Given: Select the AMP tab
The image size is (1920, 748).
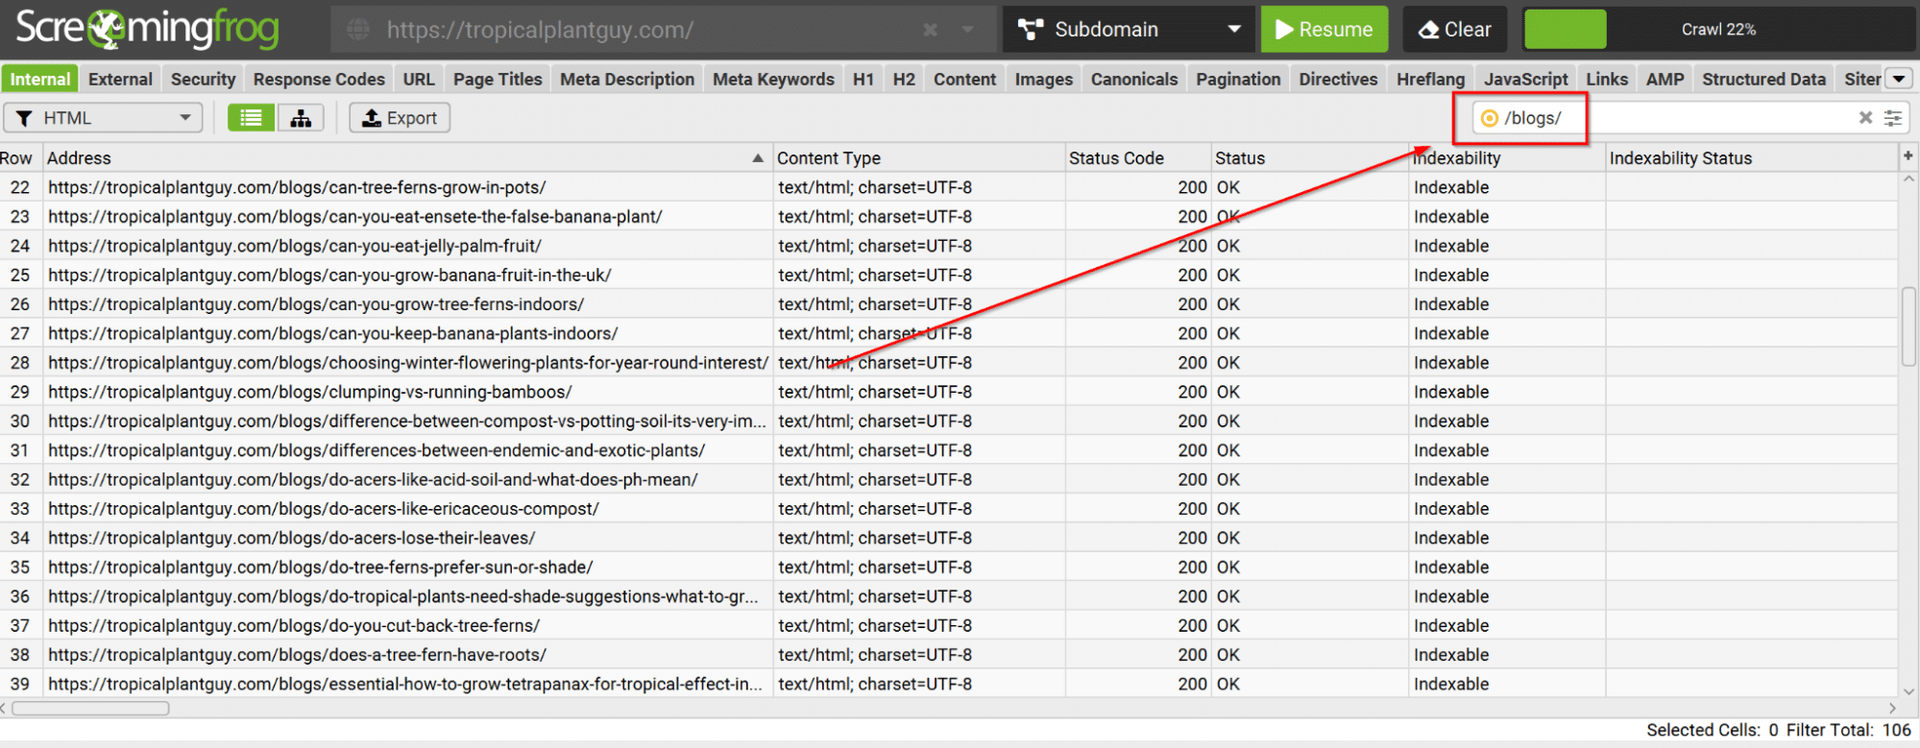Looking at the screenshot, I should click(x=1665, y=79).
